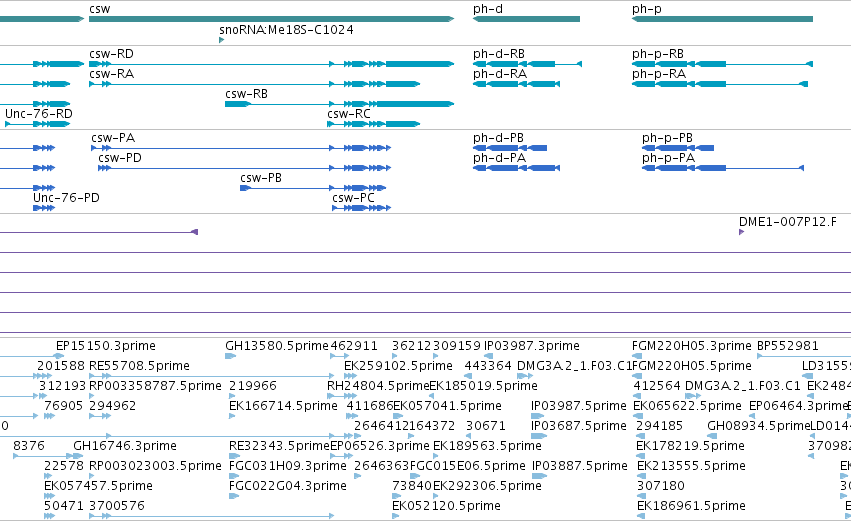Select the ph-p-PA protein feature

coord(723,168)
